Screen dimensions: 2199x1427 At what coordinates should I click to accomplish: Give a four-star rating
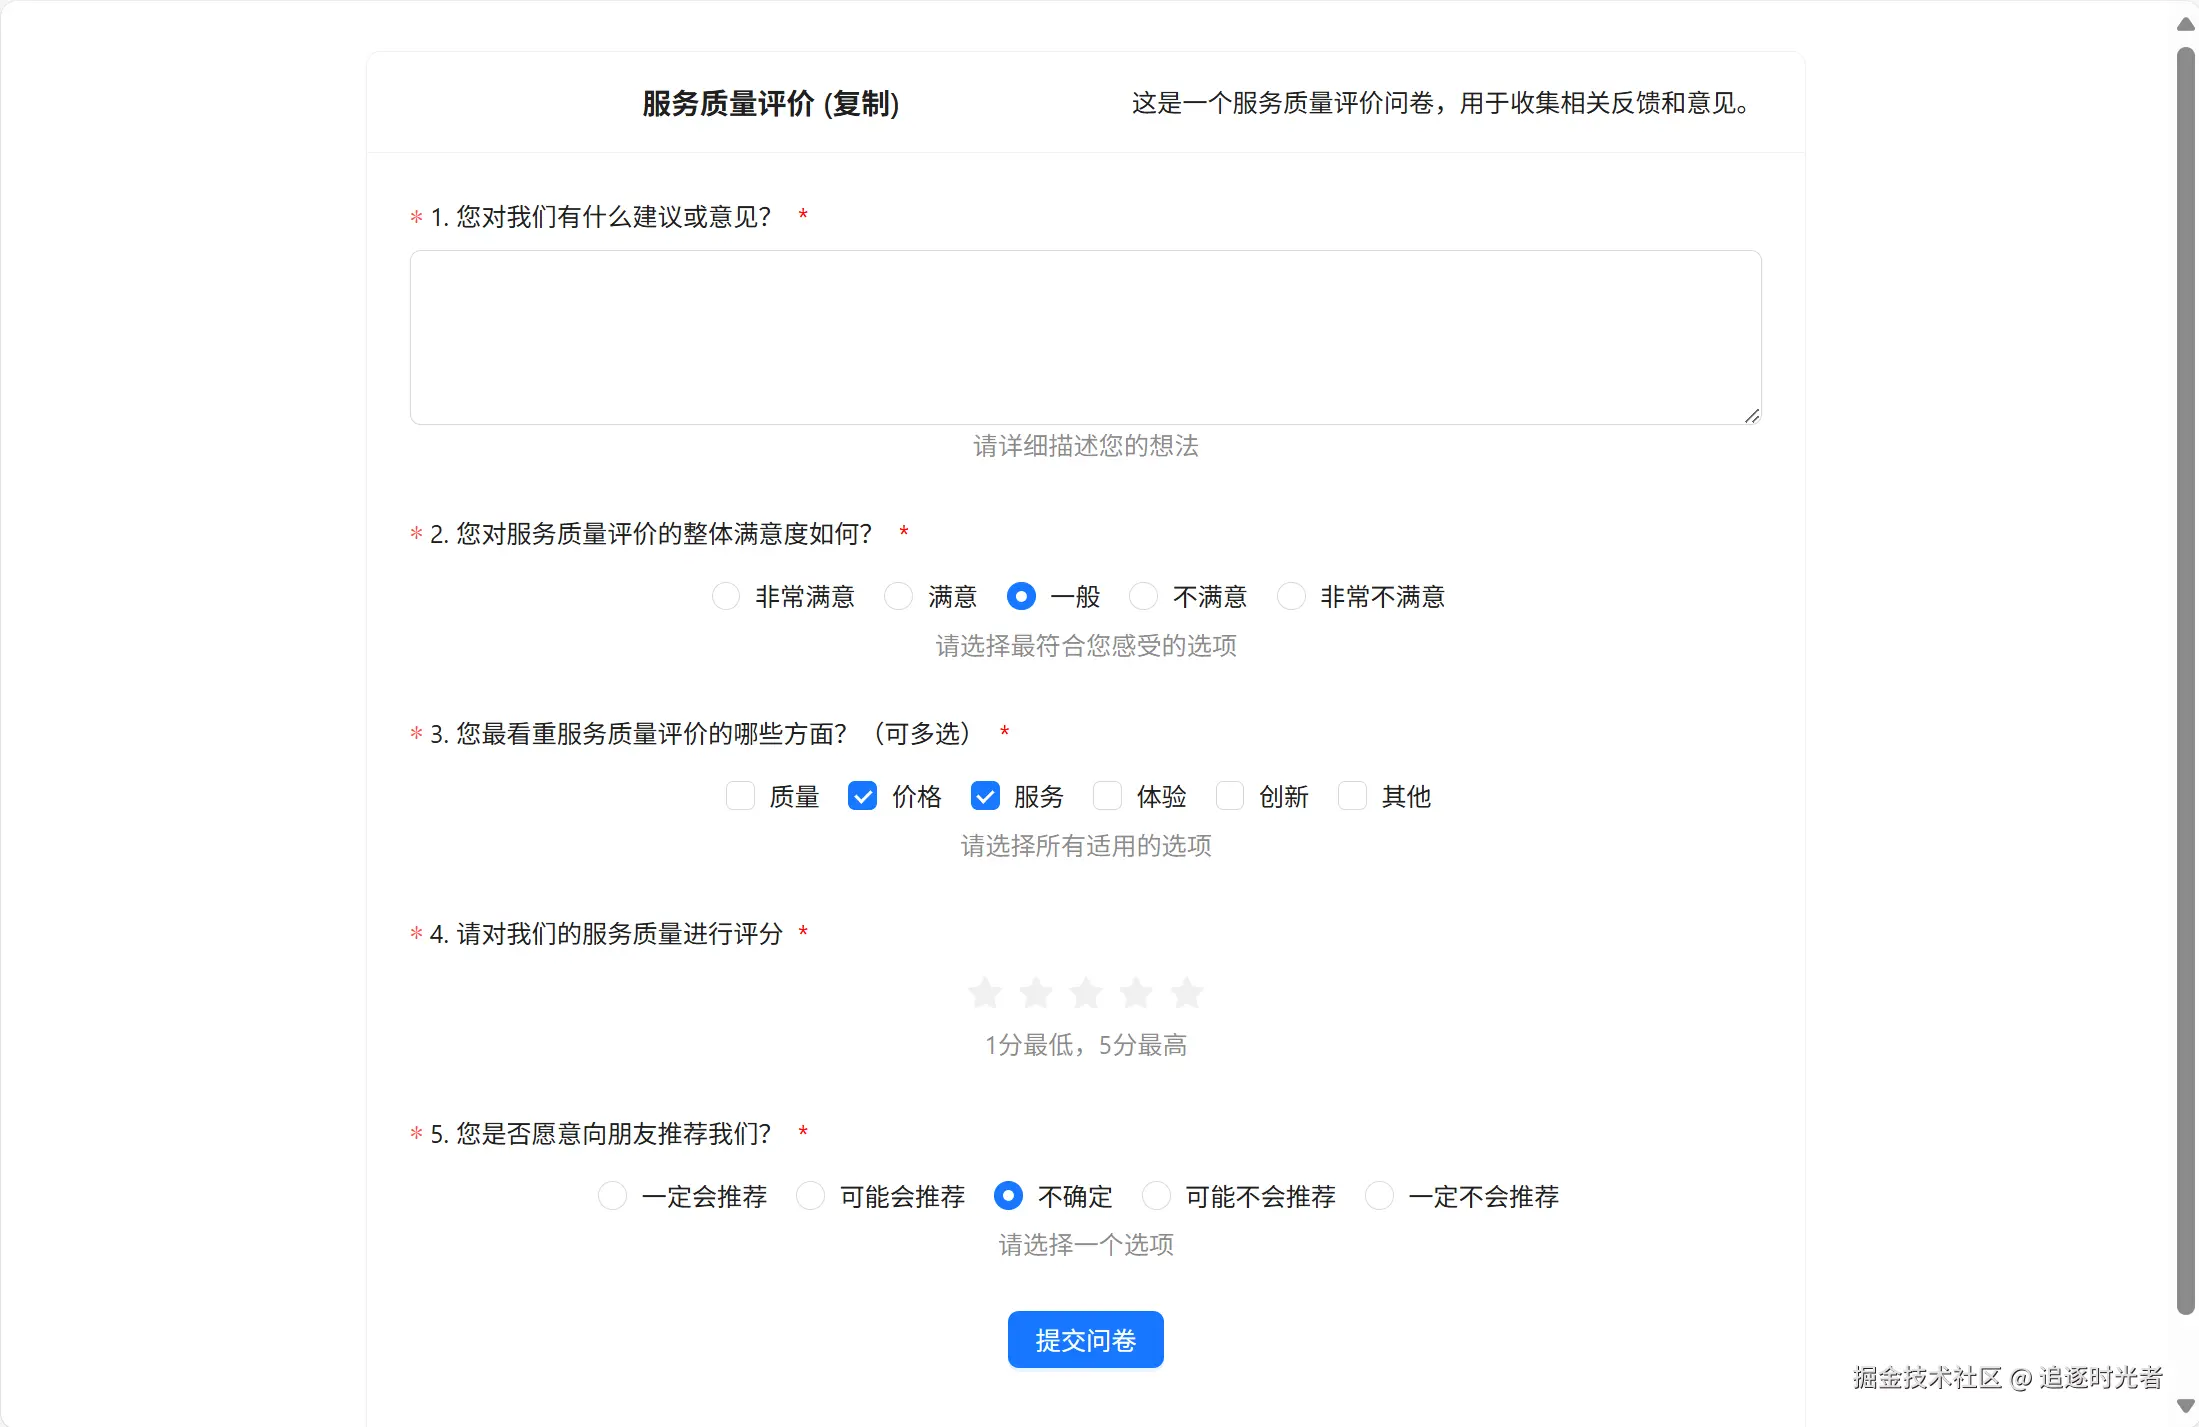(1136, 993)
